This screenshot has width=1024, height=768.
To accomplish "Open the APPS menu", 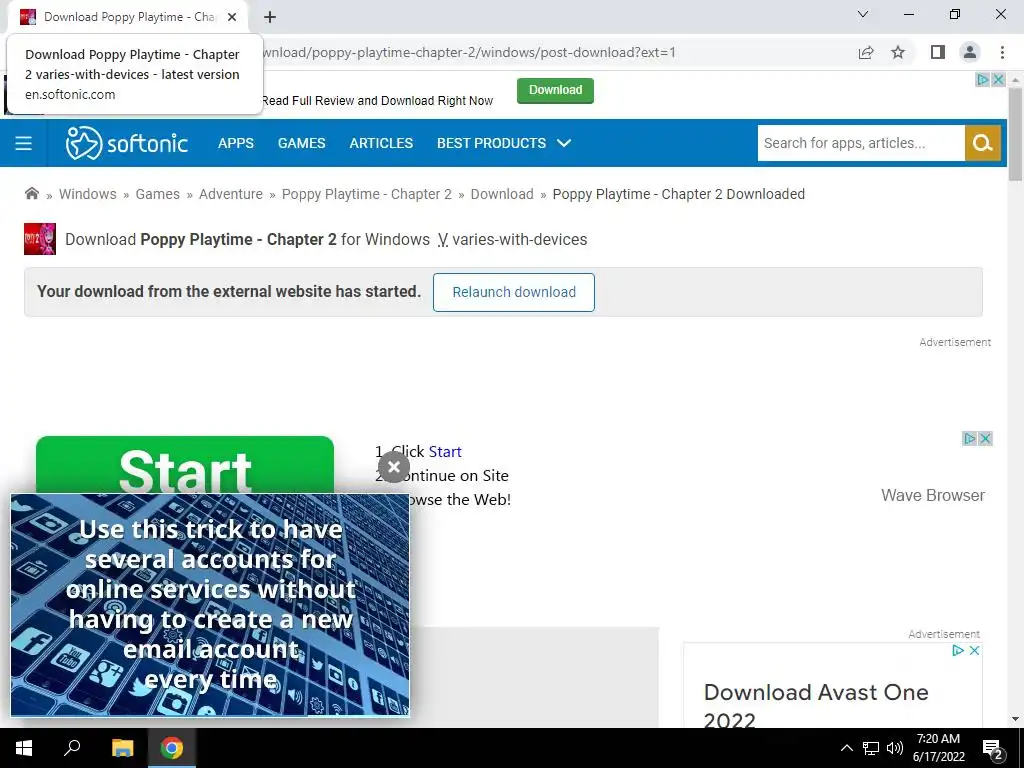I will coord(236,143).
